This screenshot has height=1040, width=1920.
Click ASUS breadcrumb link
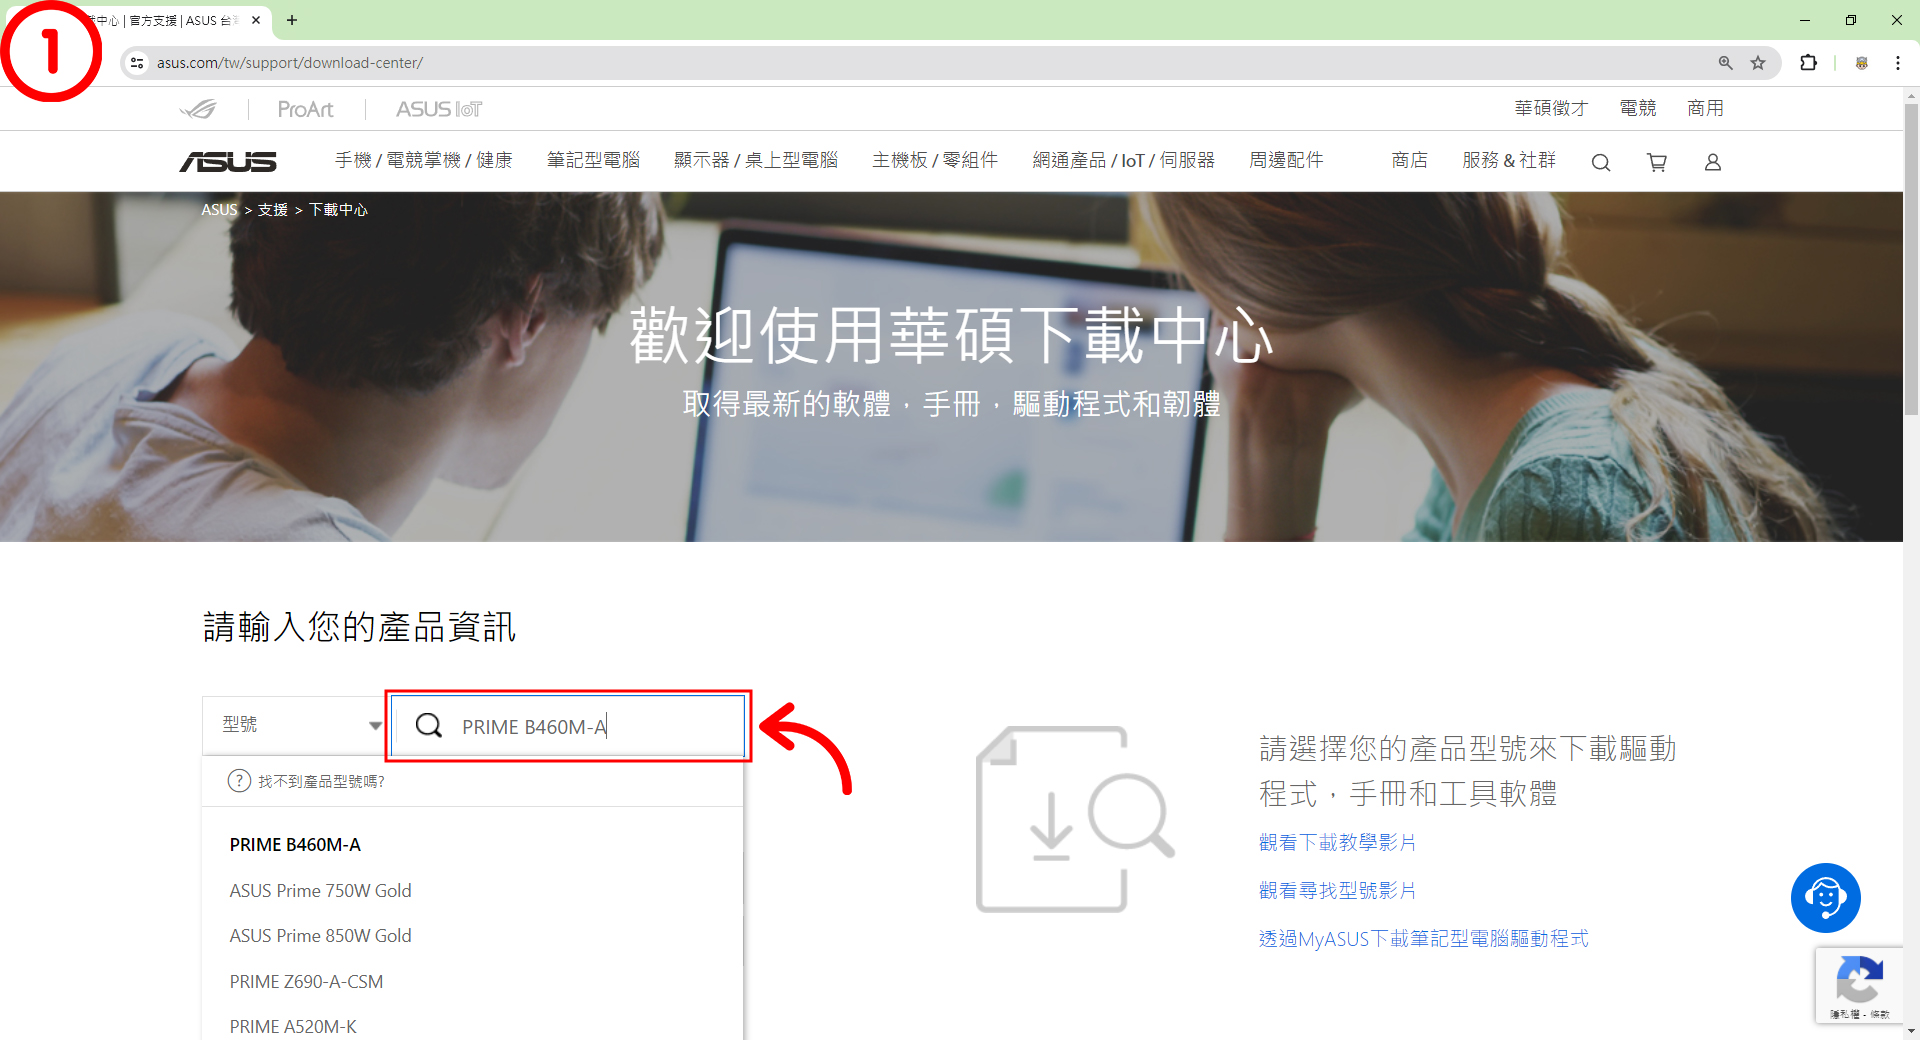coord(219,210)
